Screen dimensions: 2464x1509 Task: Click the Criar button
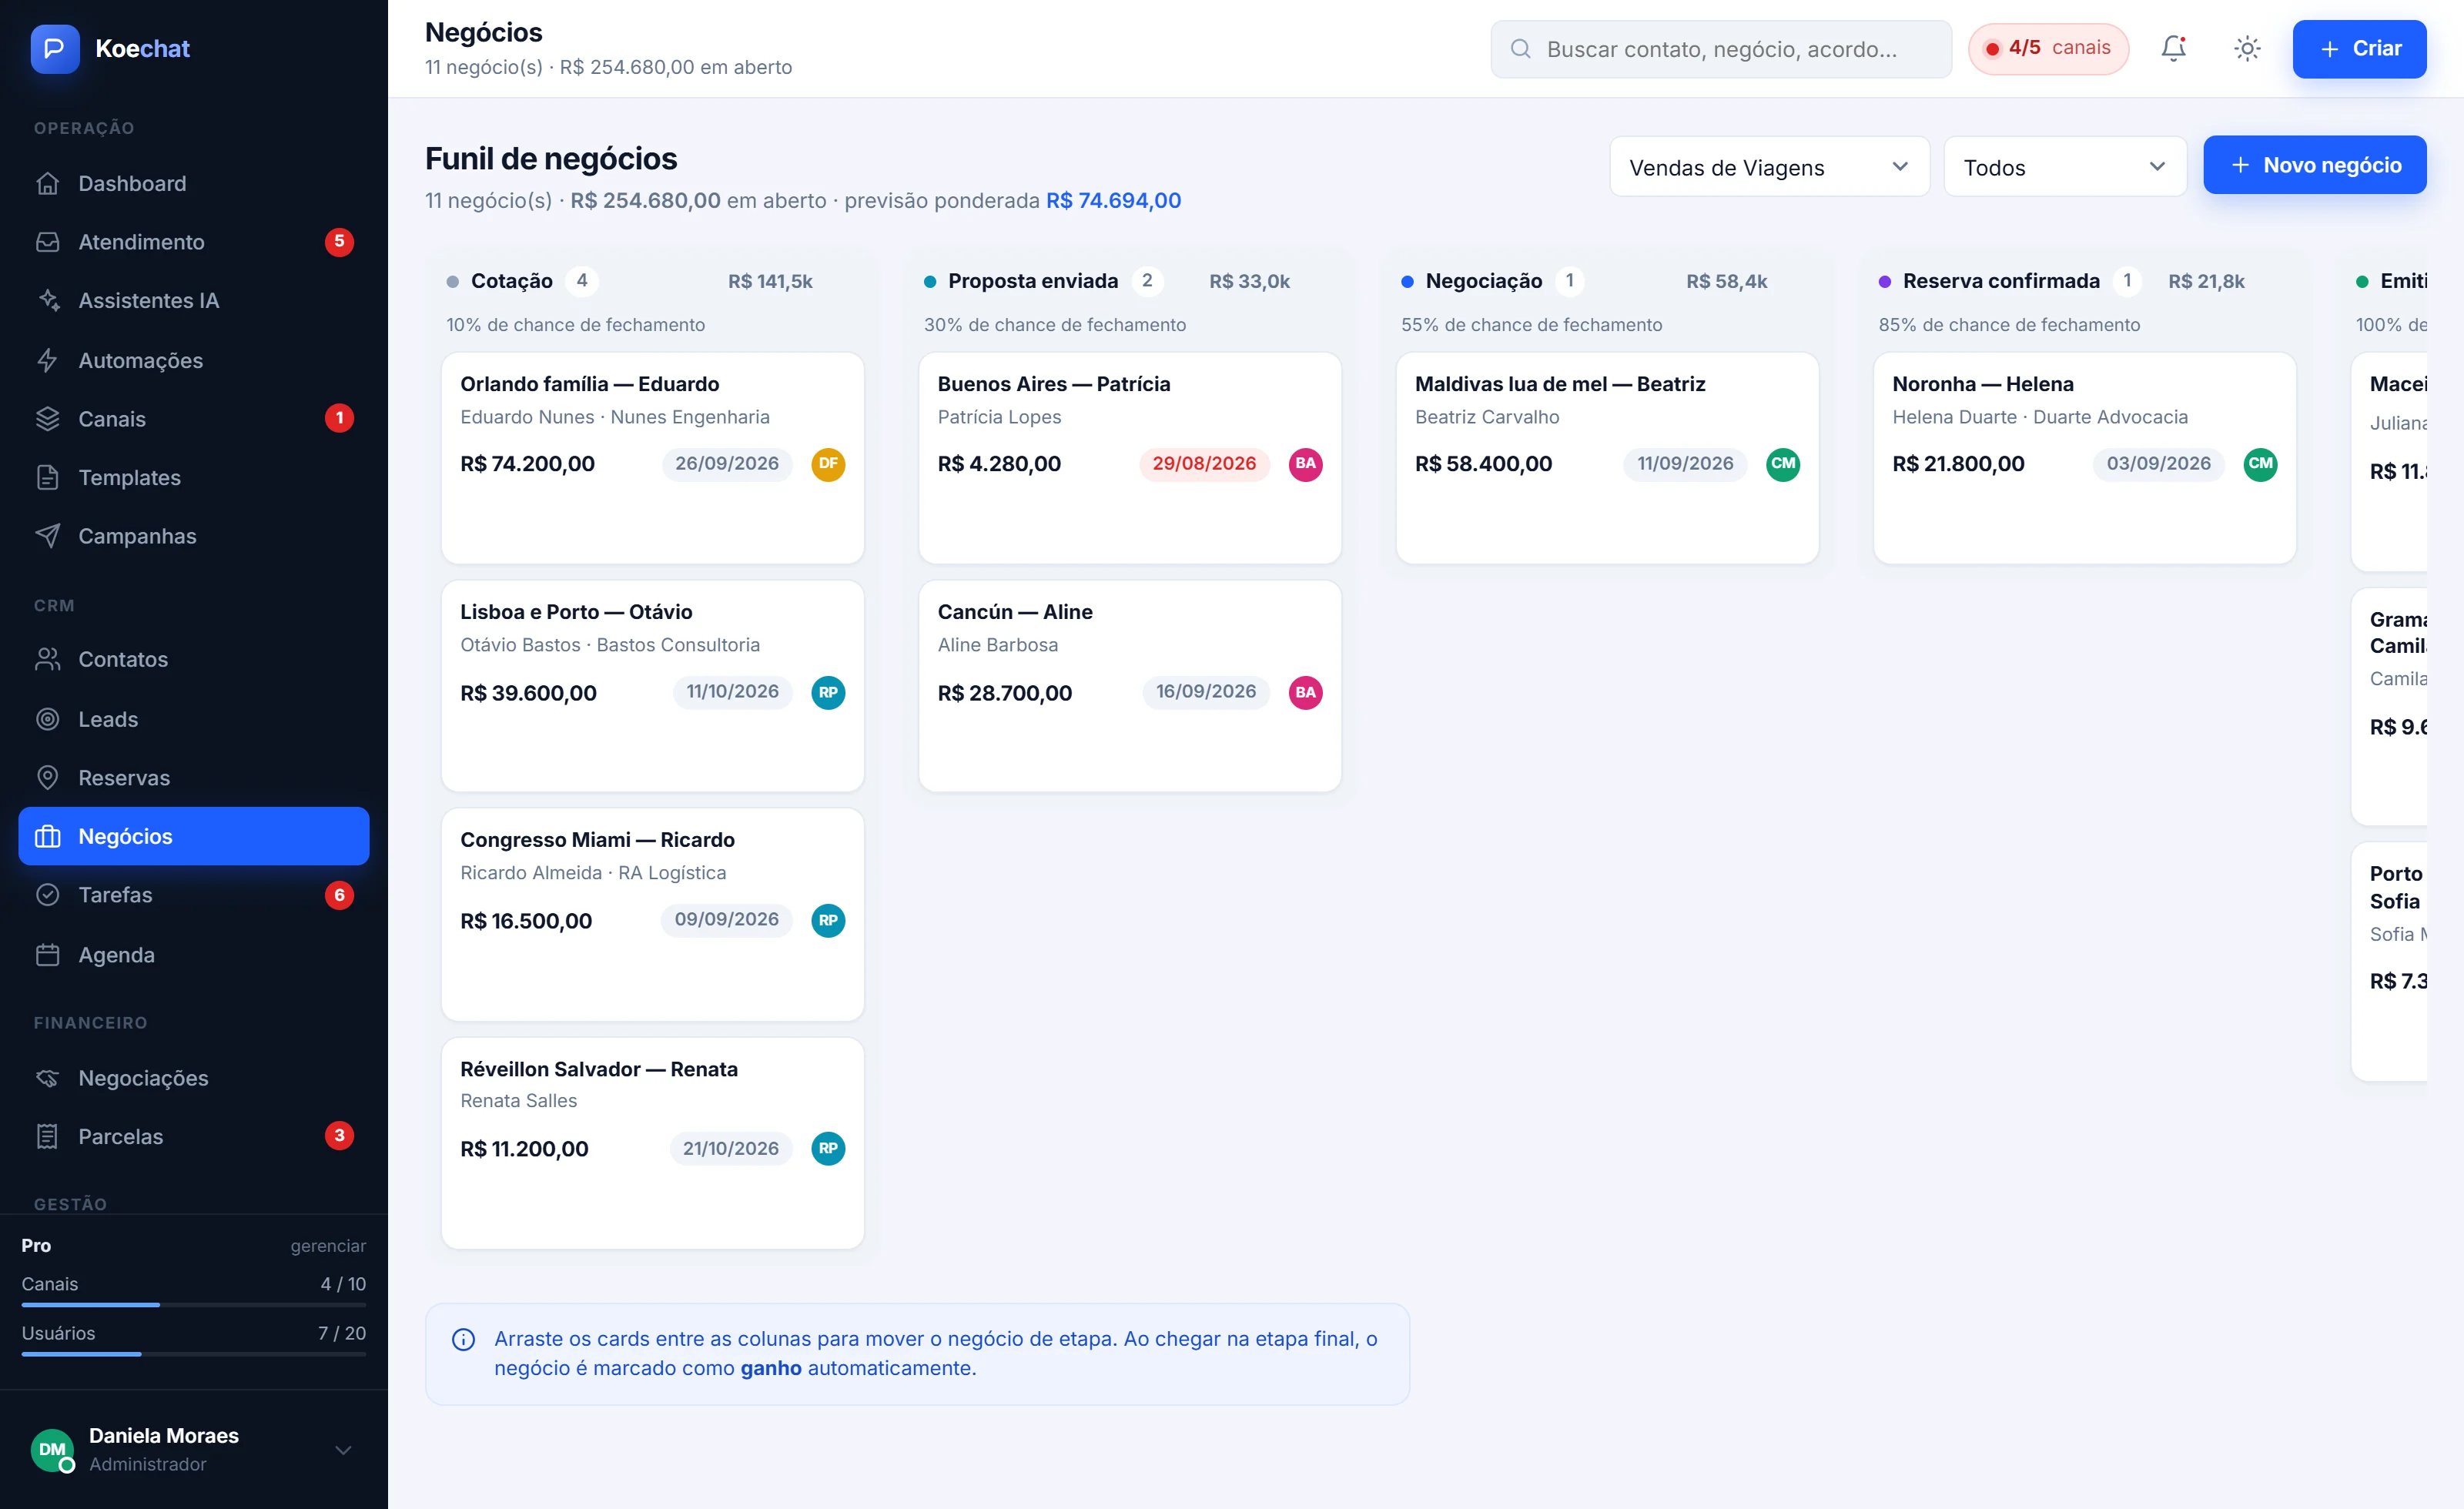[x=2359, y=49]
